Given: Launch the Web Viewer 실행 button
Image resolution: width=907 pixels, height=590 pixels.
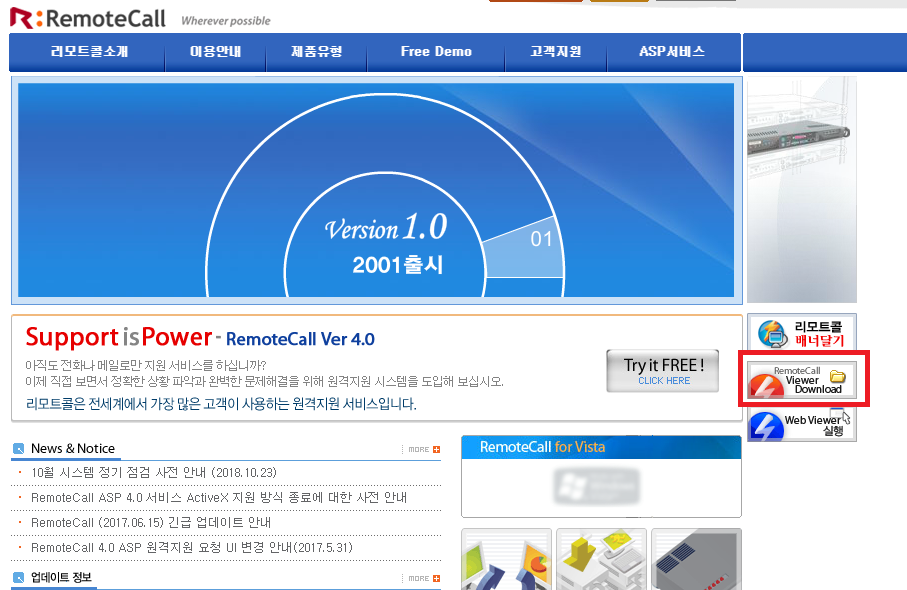Looking at the screenshot, I should pyautogui.click(x=802, y=425).
